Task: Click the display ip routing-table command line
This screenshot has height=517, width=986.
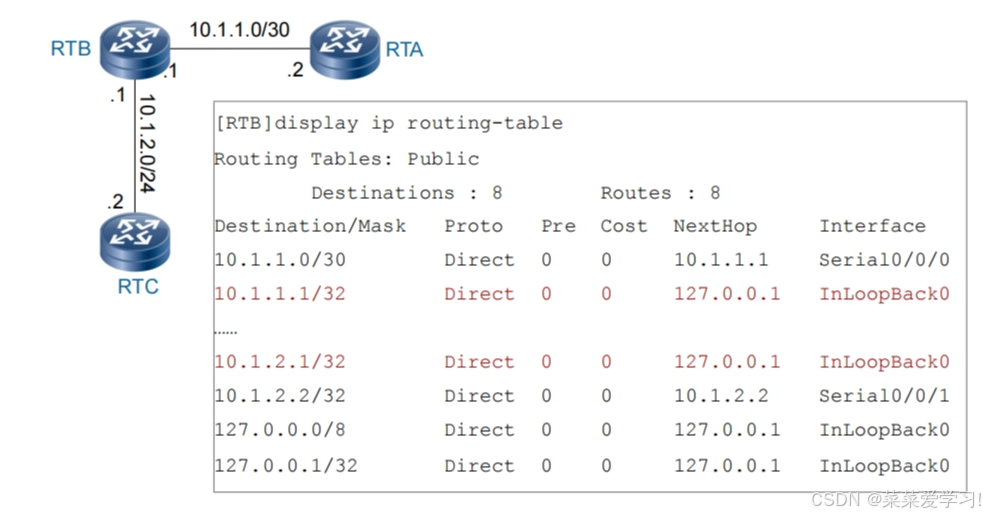Action: [x=389, y=124]
